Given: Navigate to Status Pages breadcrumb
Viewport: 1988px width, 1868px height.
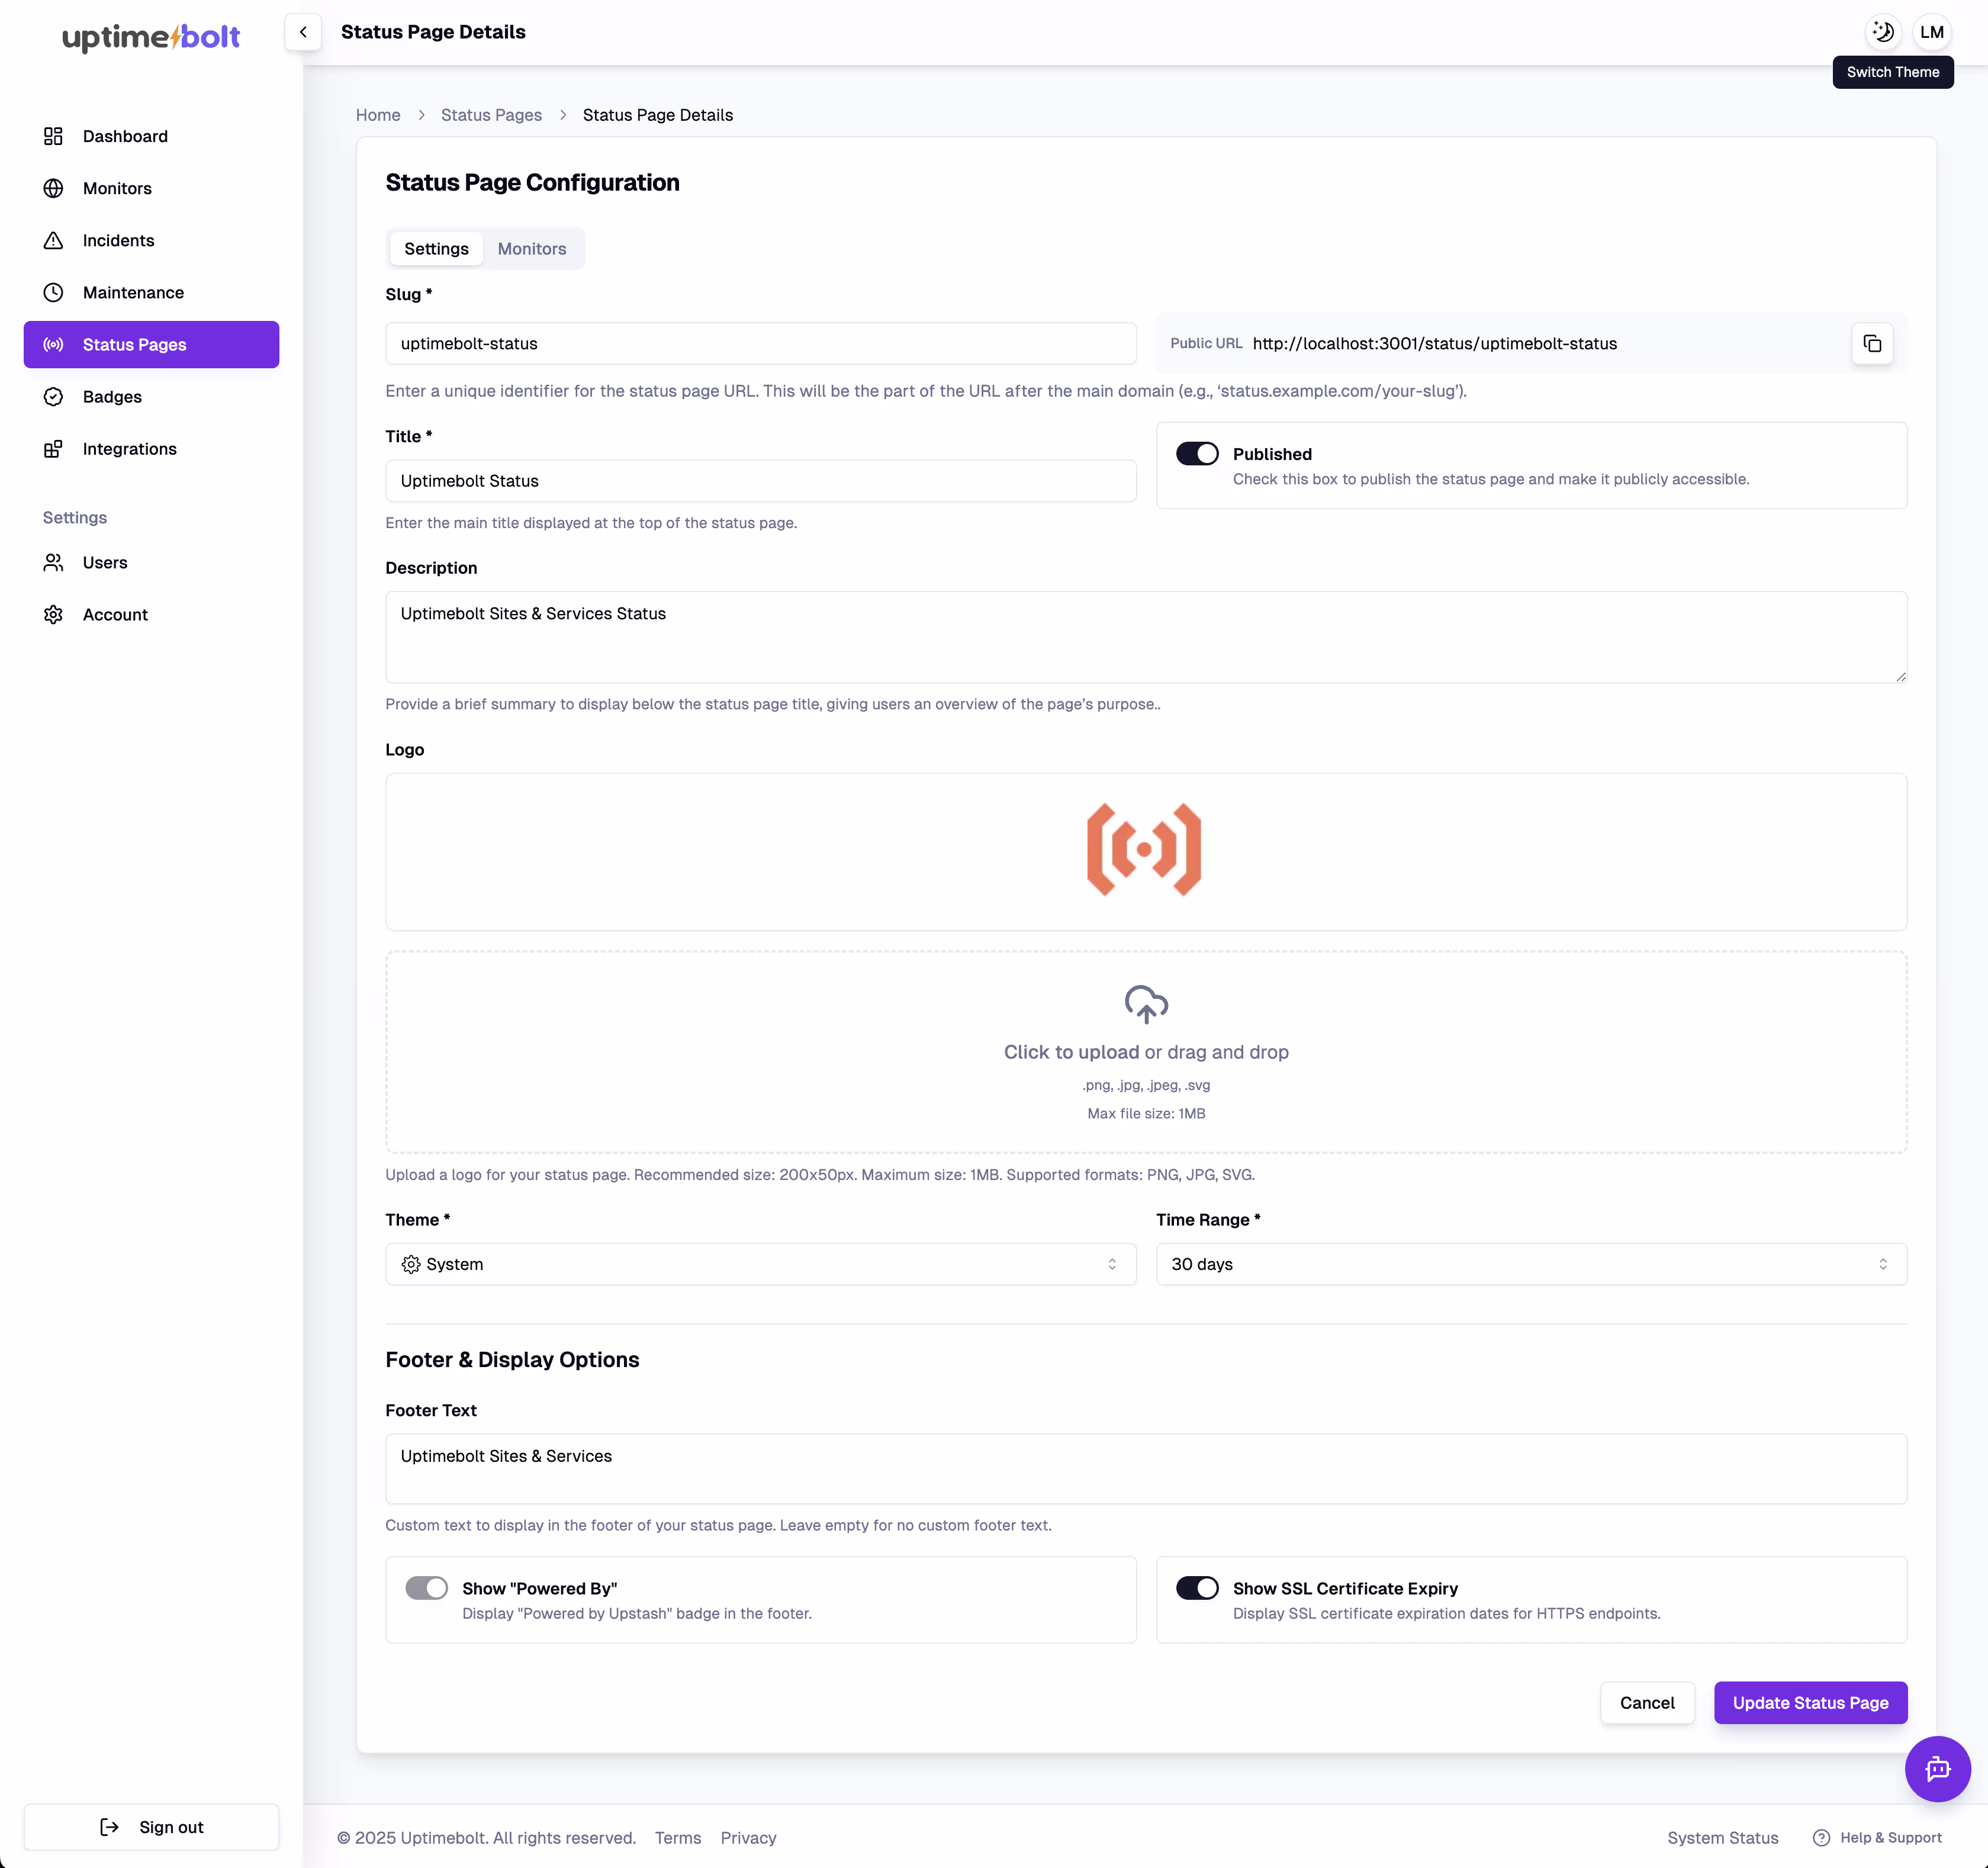Looking at the screenshot, I should 491,115.
